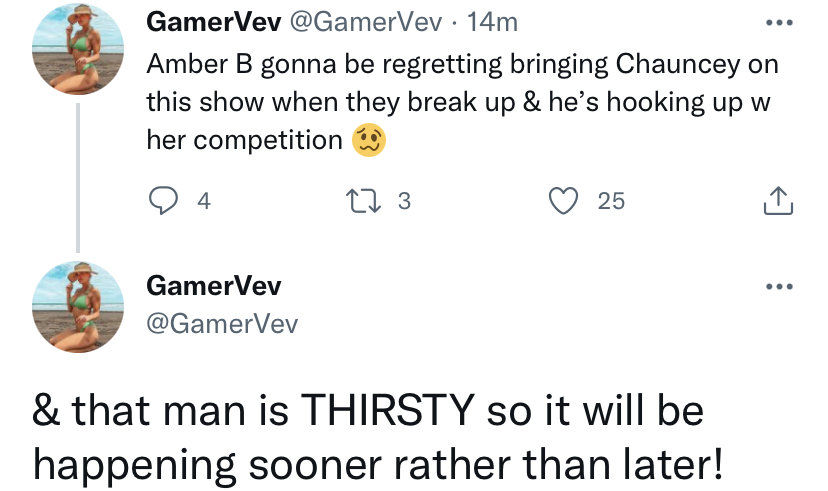Click the reply count 4
The width and height of the screenshot is (828, 491).
[x=204, y=201]
